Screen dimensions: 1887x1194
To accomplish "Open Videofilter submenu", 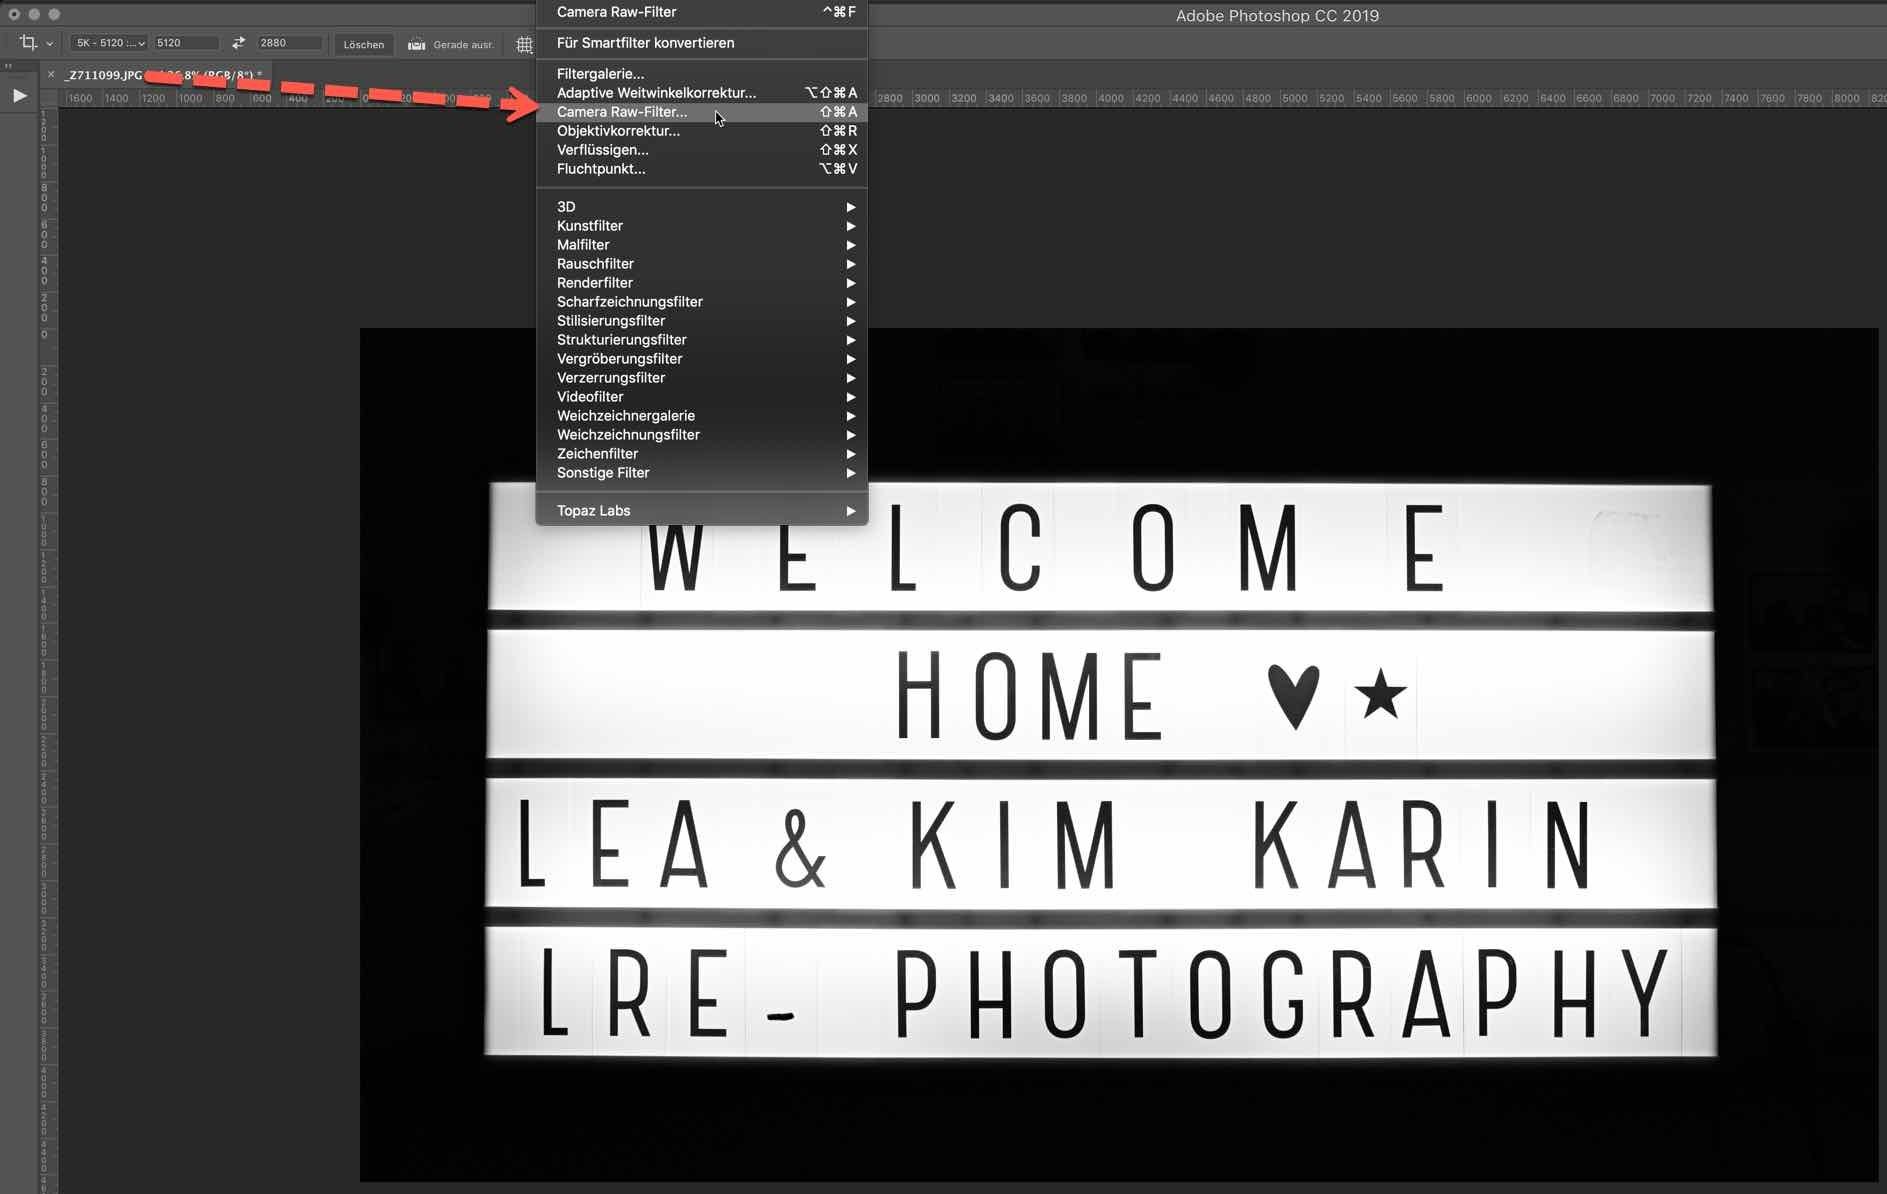I will [x=702, y=397].
